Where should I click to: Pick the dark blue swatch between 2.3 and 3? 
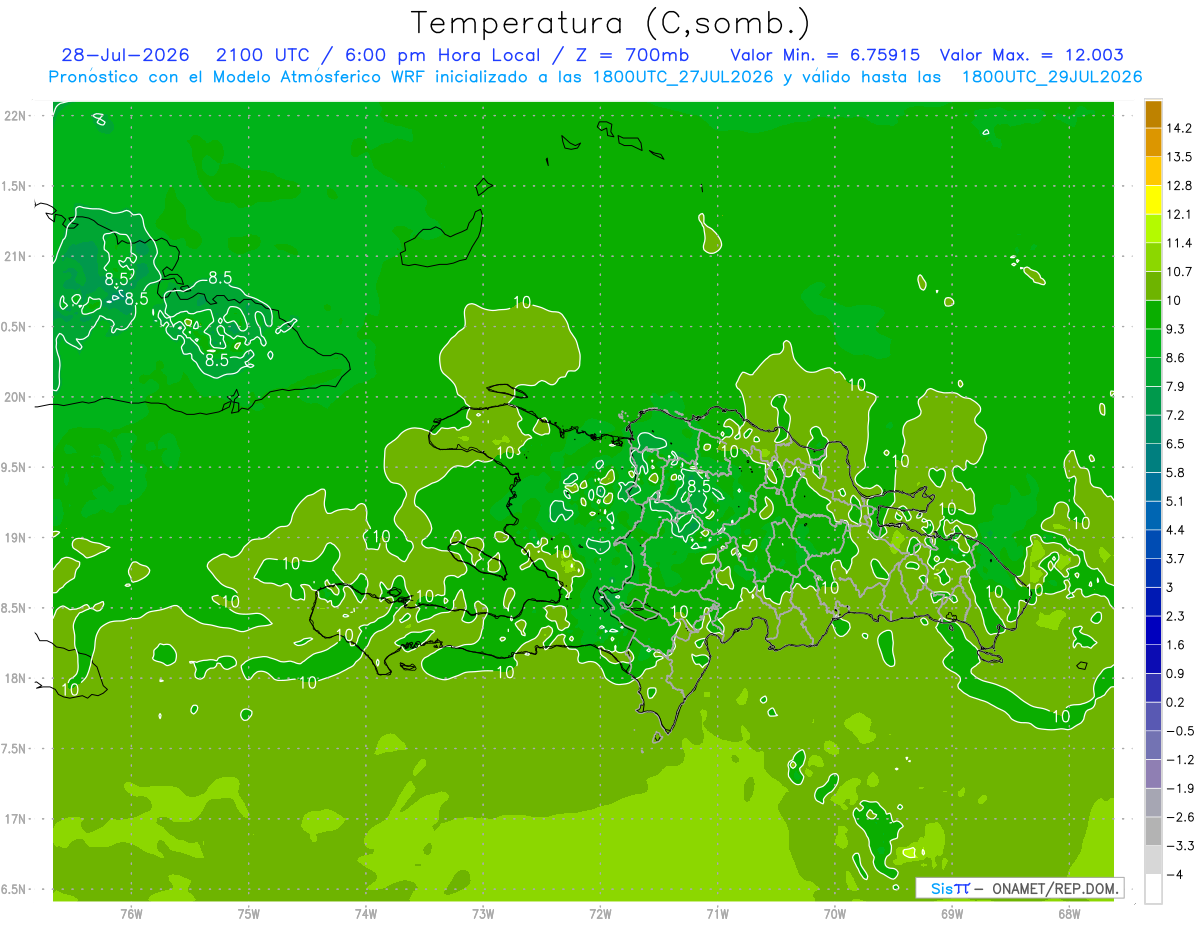tap(1153, 602)
